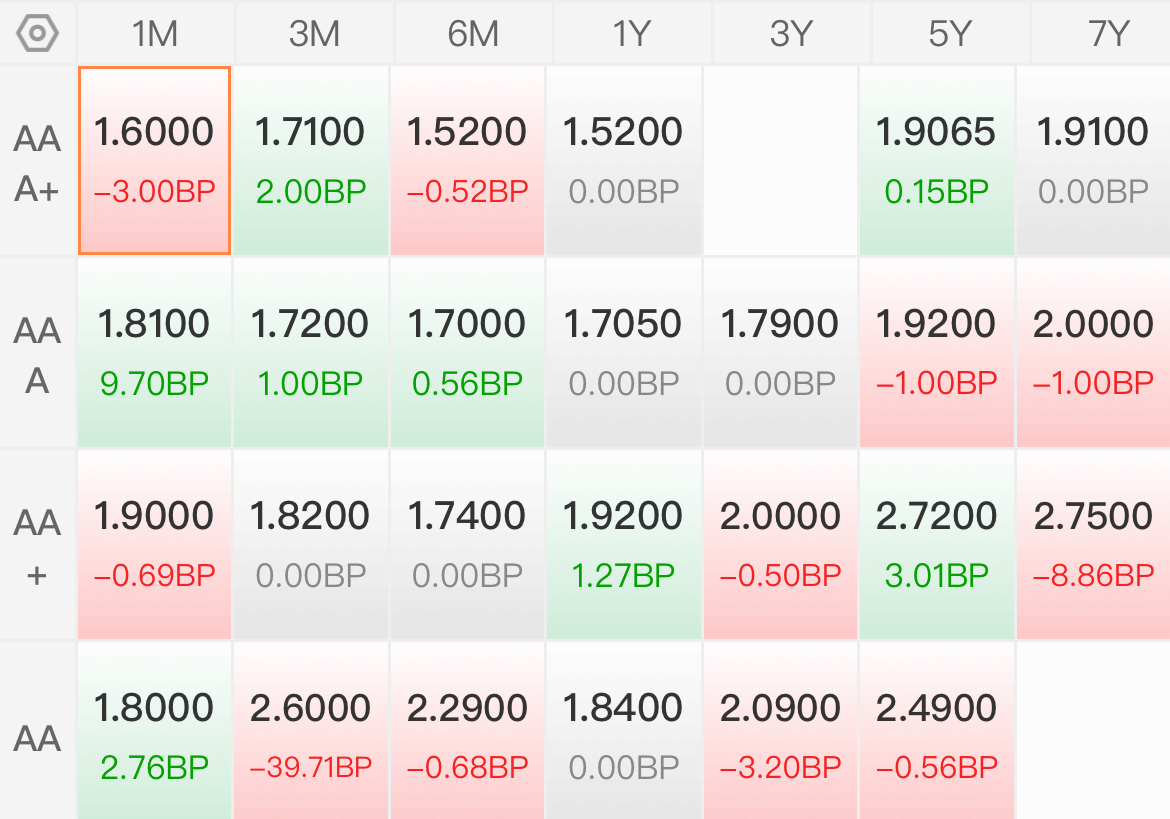Open the highlighted AAA+ 1M cell 1.6000

point(155,160)
